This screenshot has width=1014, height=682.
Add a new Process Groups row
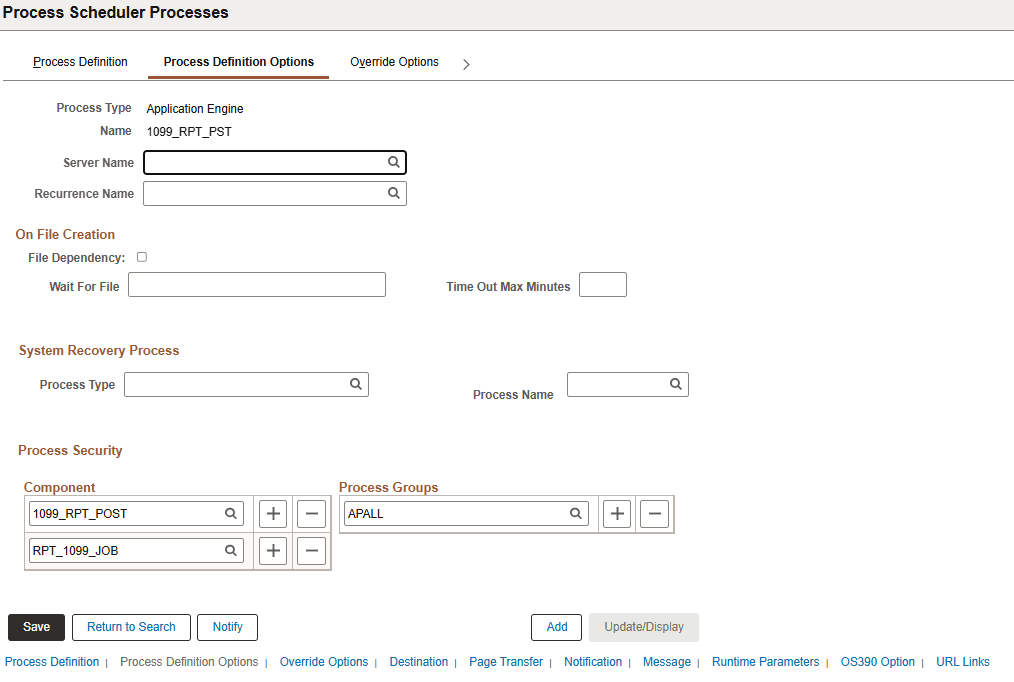point(617,513)
